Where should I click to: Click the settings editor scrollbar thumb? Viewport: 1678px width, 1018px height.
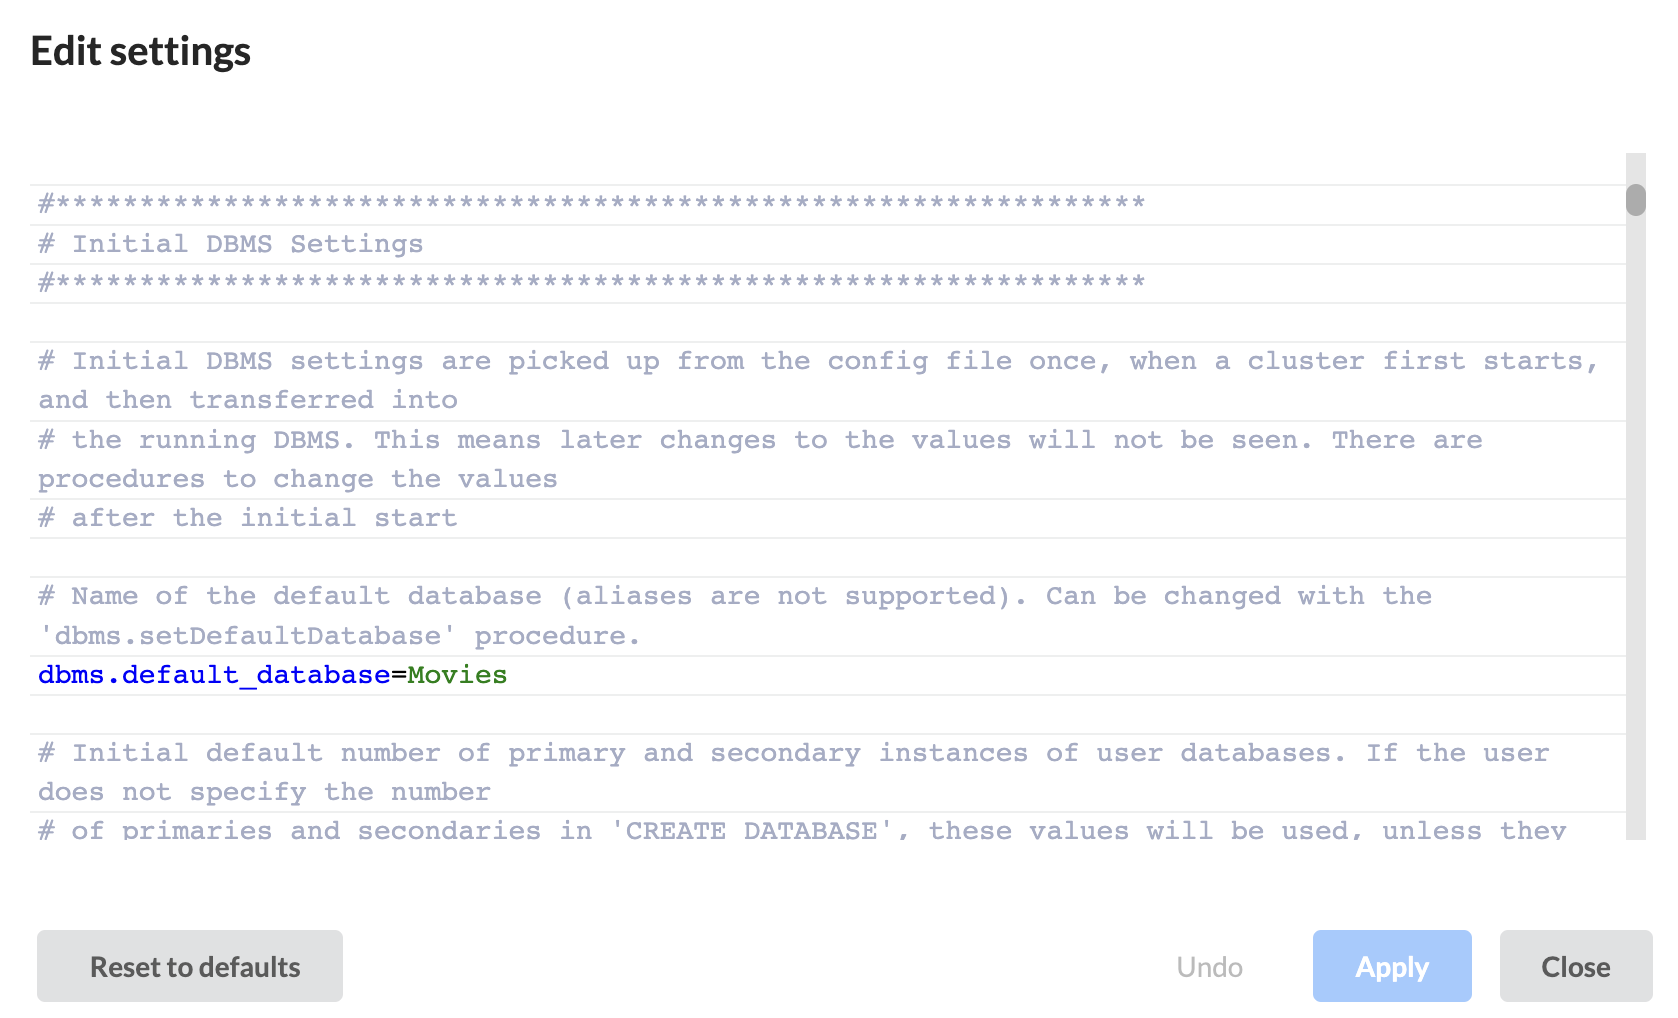coord(1635,199)
